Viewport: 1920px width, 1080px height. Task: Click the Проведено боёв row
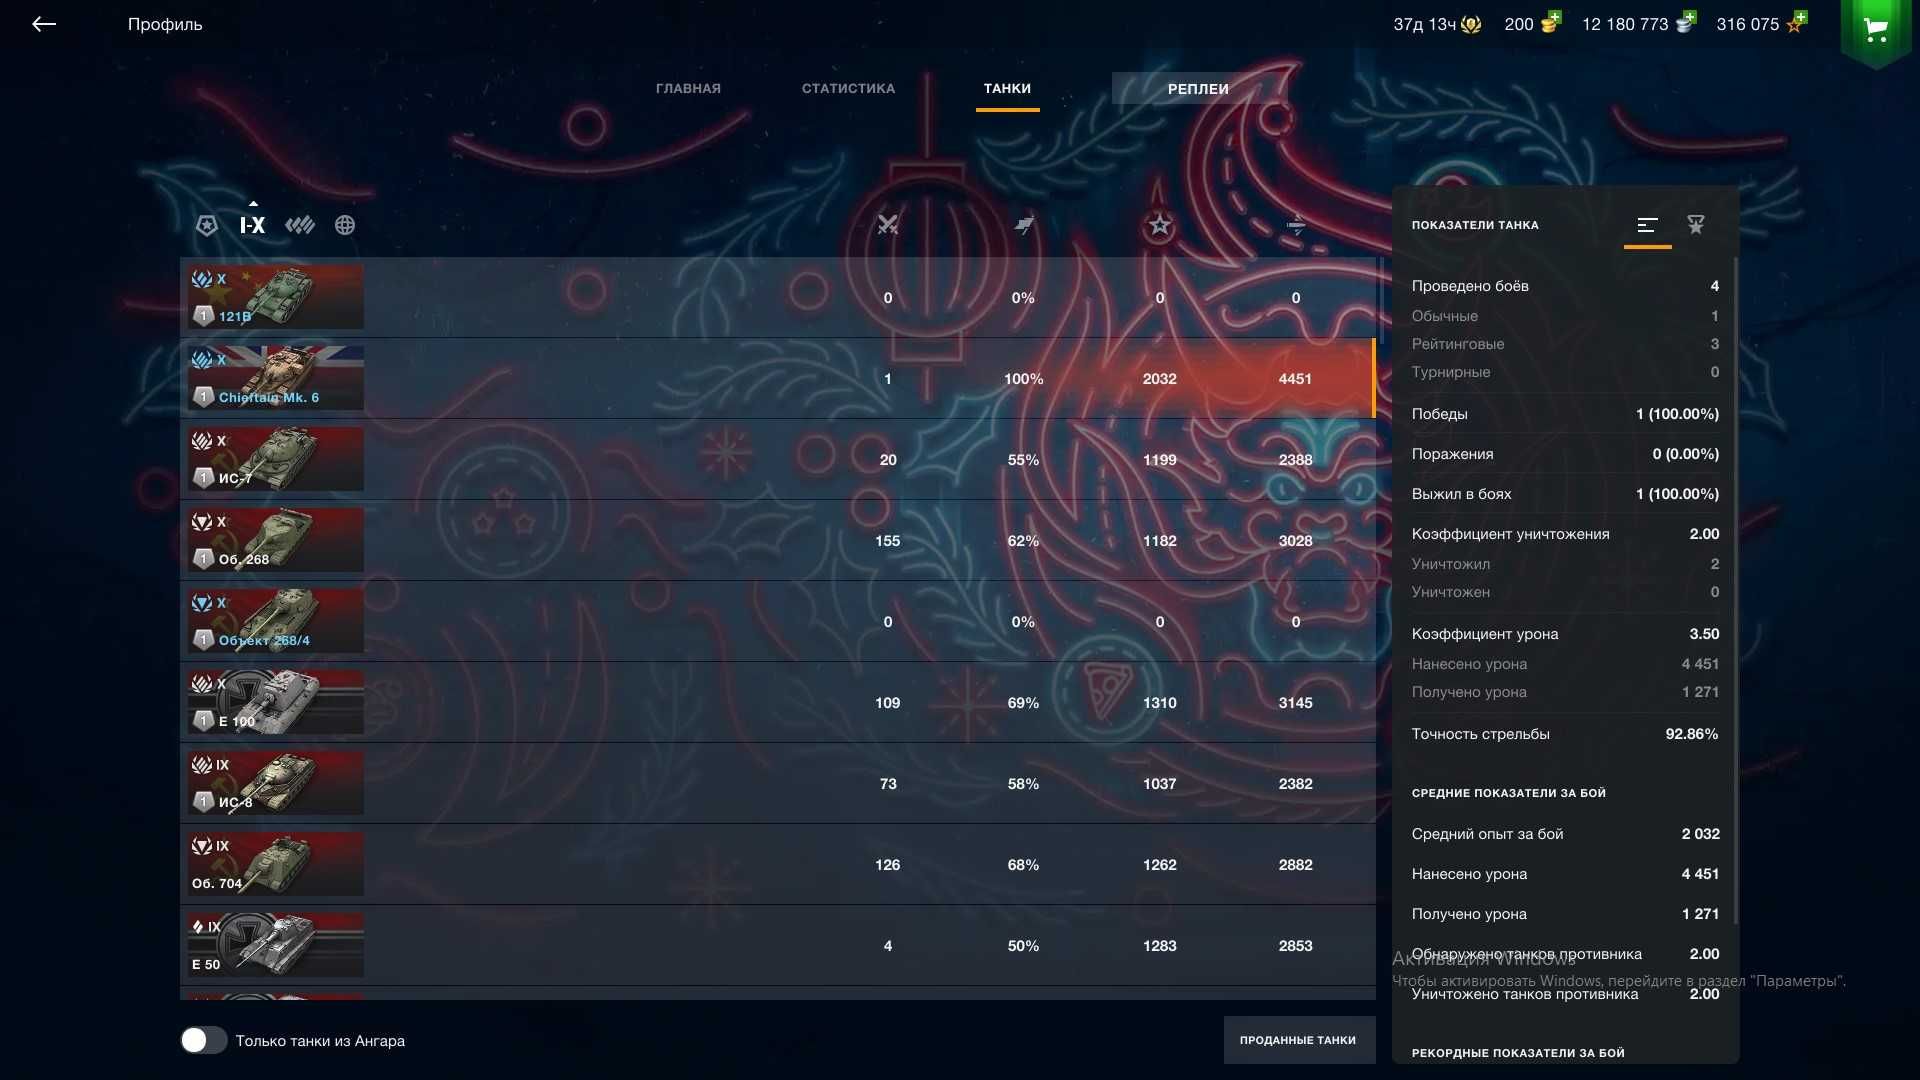coord(1565,286)
